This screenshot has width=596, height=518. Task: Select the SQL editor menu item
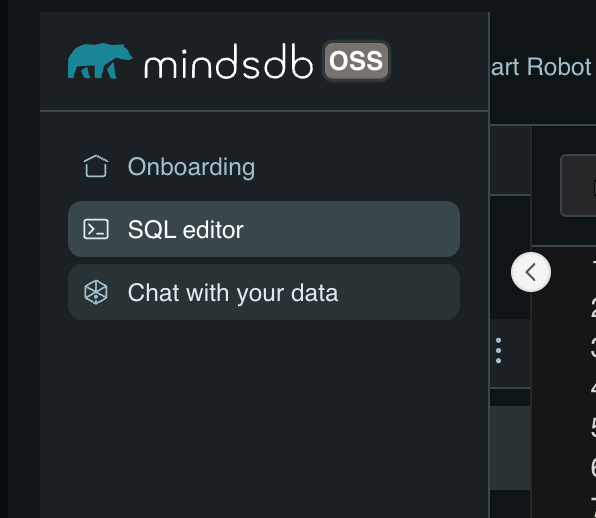[x=264, y=229]
